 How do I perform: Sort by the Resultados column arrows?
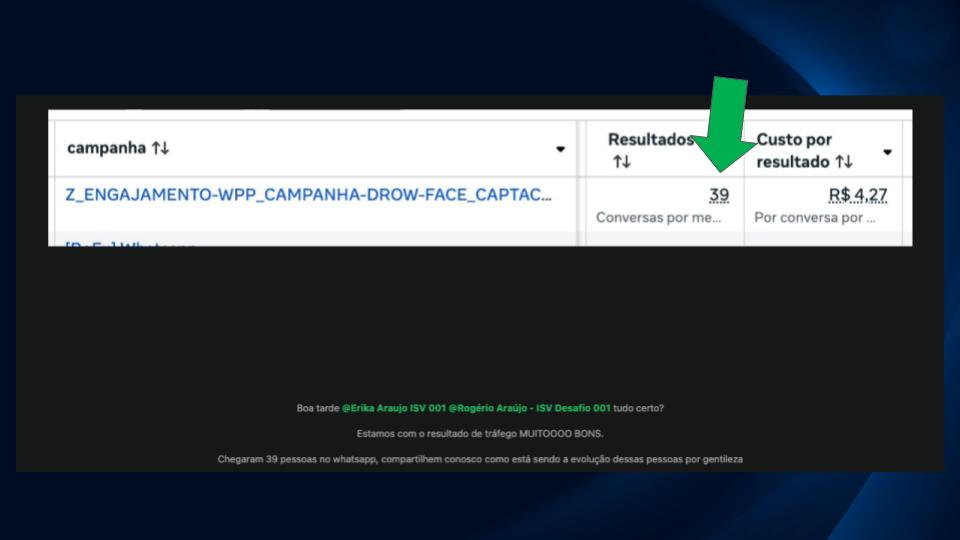(x=622, y=162)
